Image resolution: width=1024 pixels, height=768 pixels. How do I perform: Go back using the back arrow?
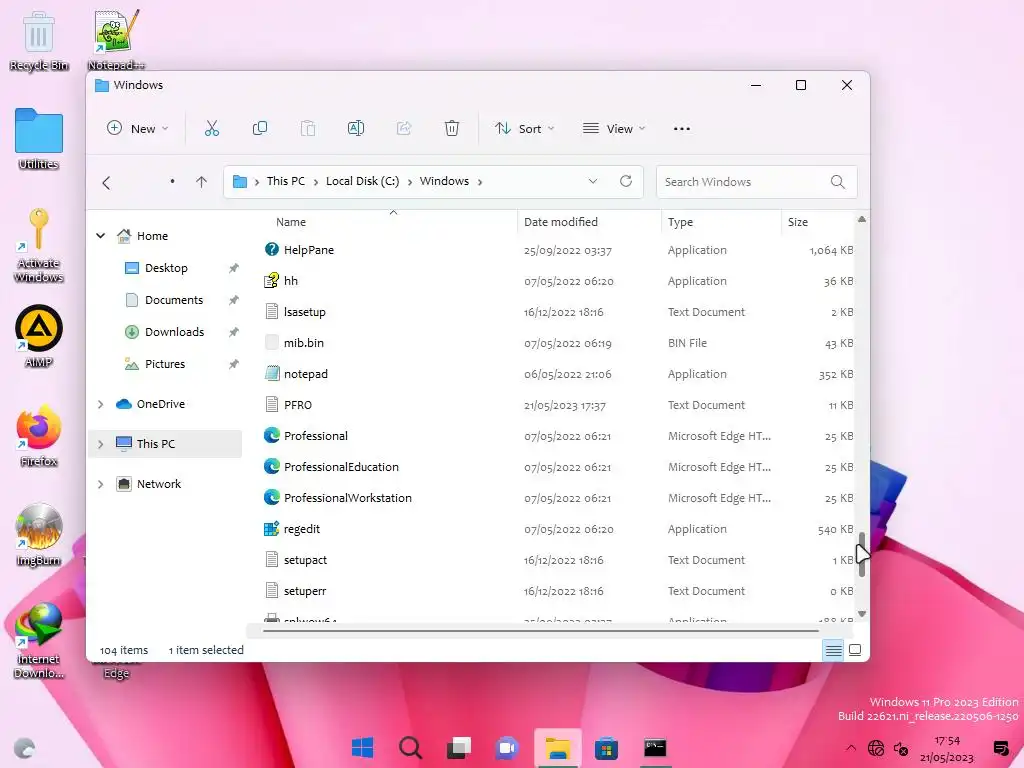(106, 182)
